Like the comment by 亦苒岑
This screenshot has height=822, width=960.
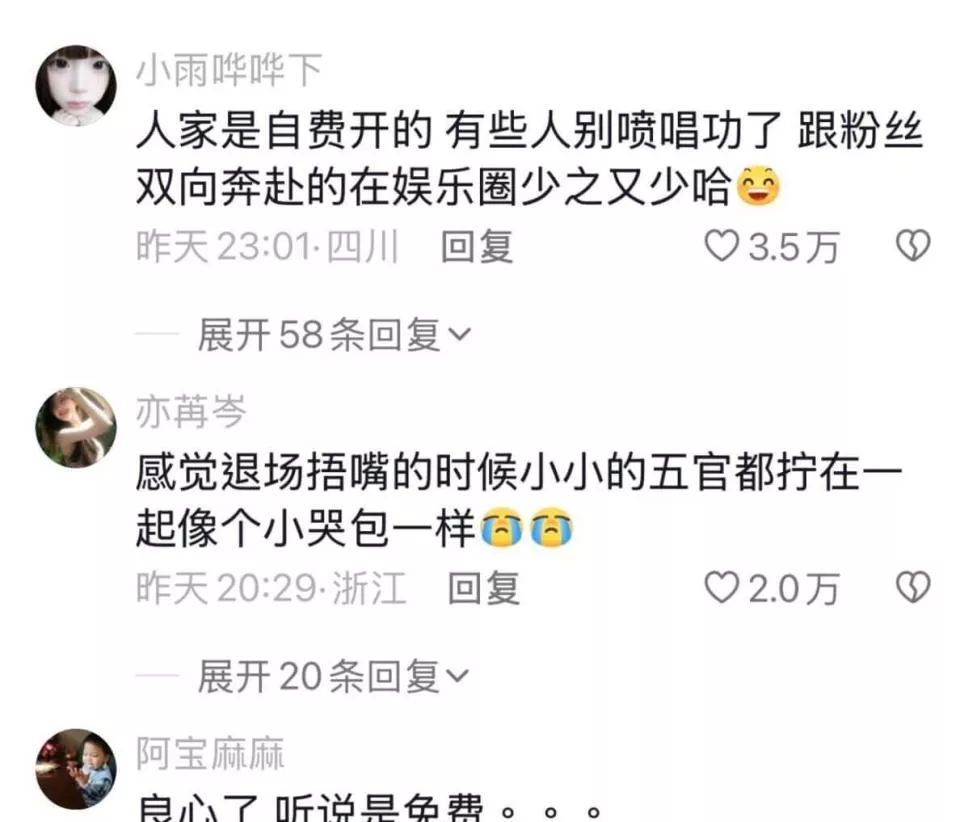[x=721, y=588]
